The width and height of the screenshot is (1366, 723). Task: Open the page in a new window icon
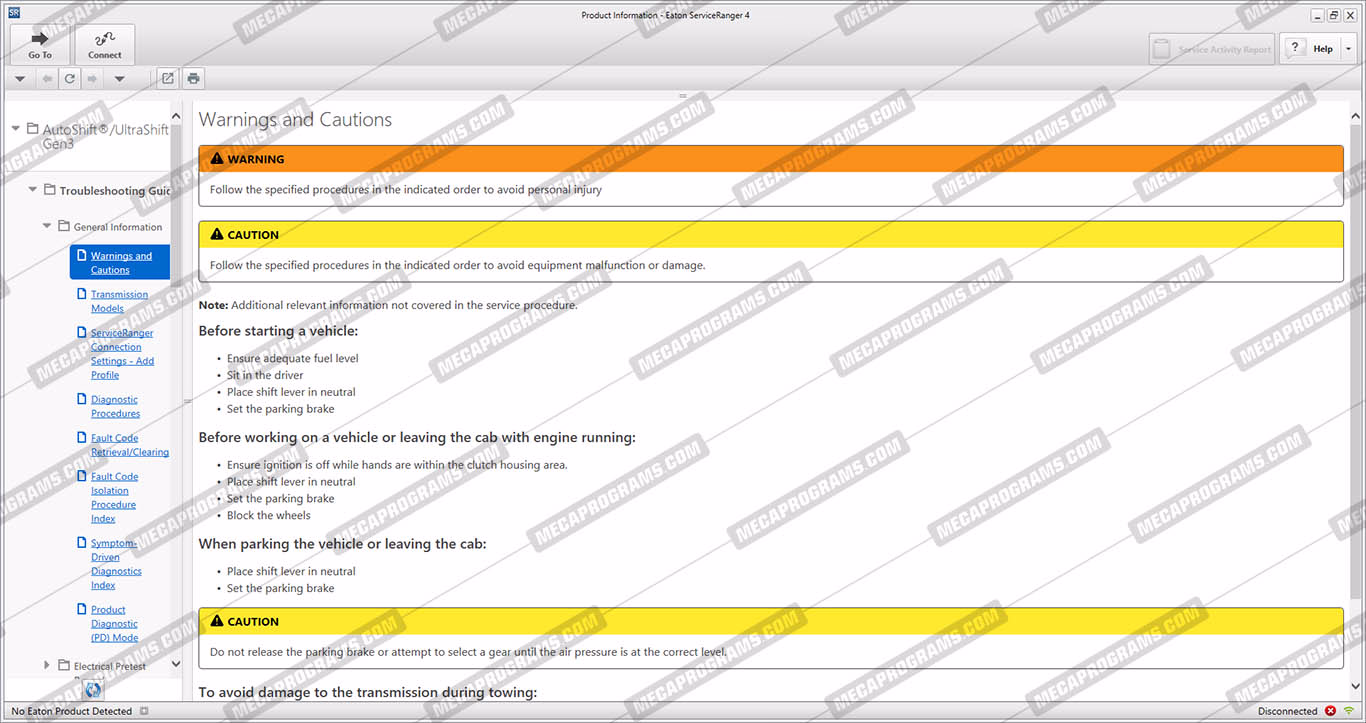click(x=167, y=79)
